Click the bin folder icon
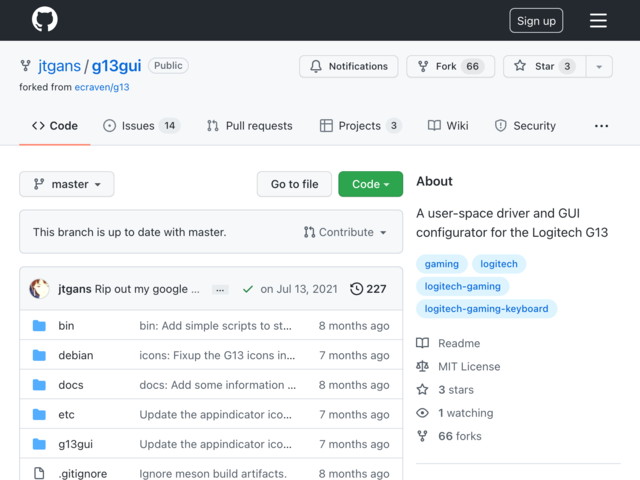 point(39,326)
